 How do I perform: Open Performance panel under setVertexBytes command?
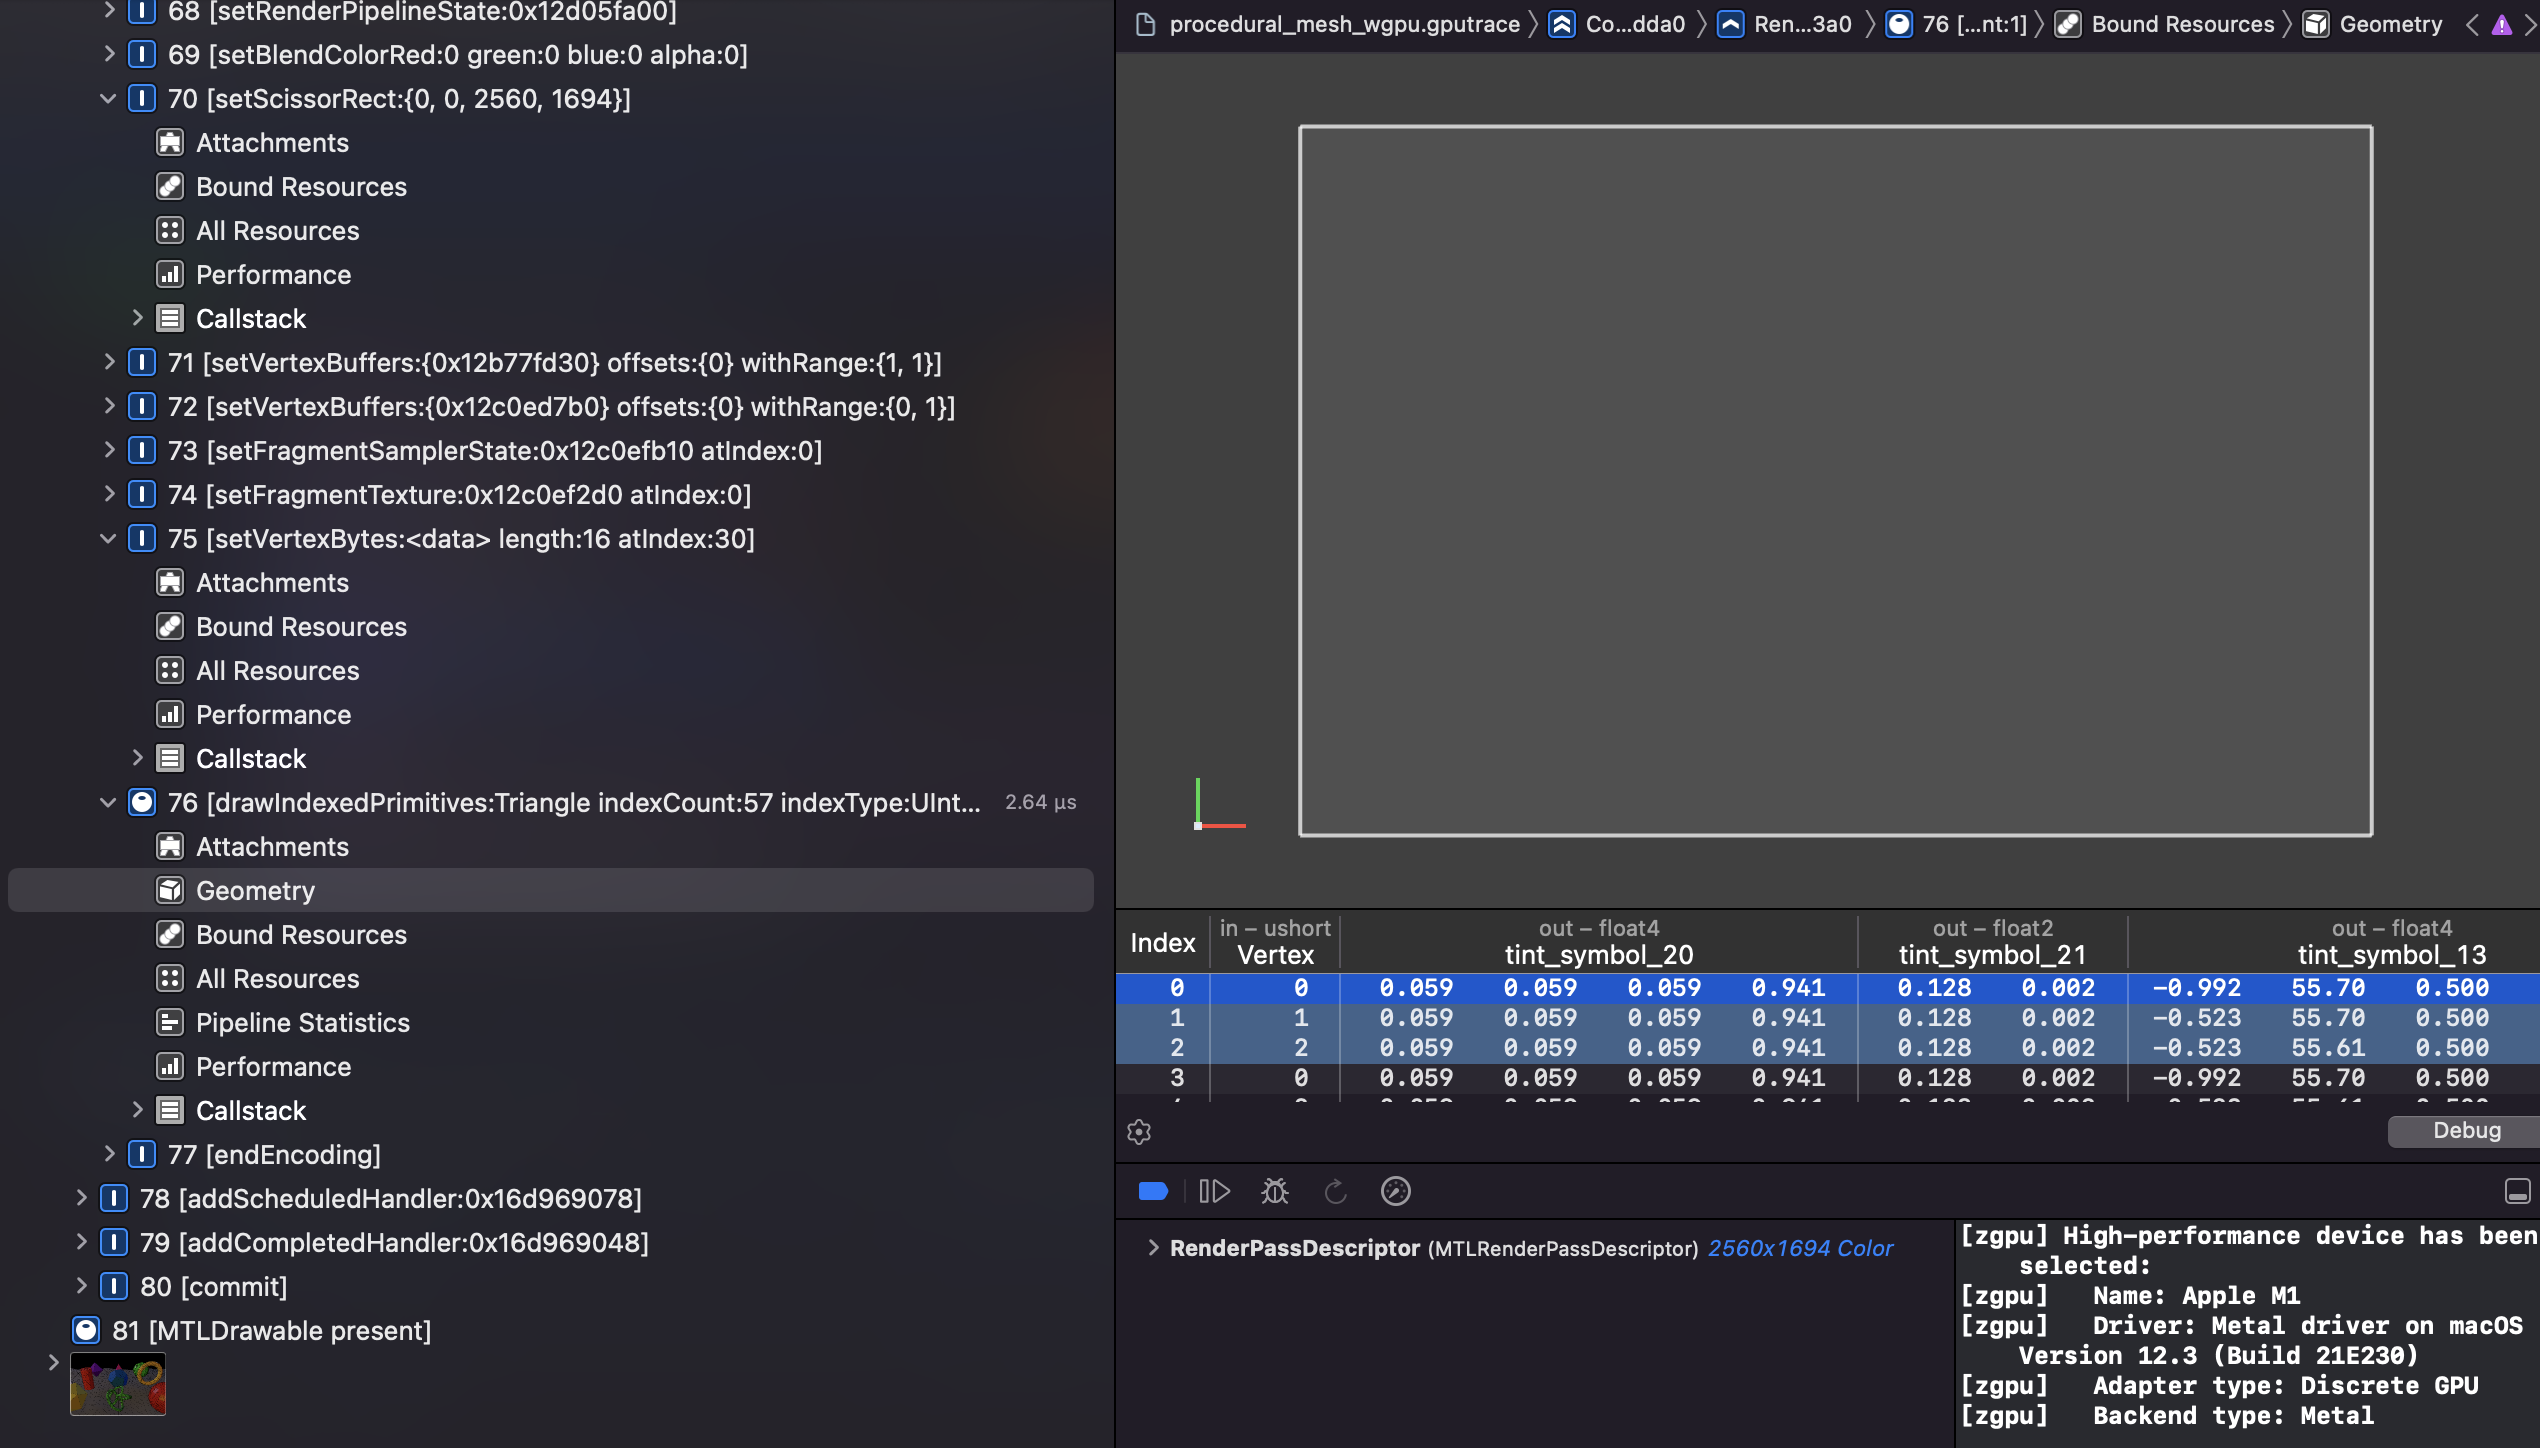click(x=273, y=714)
